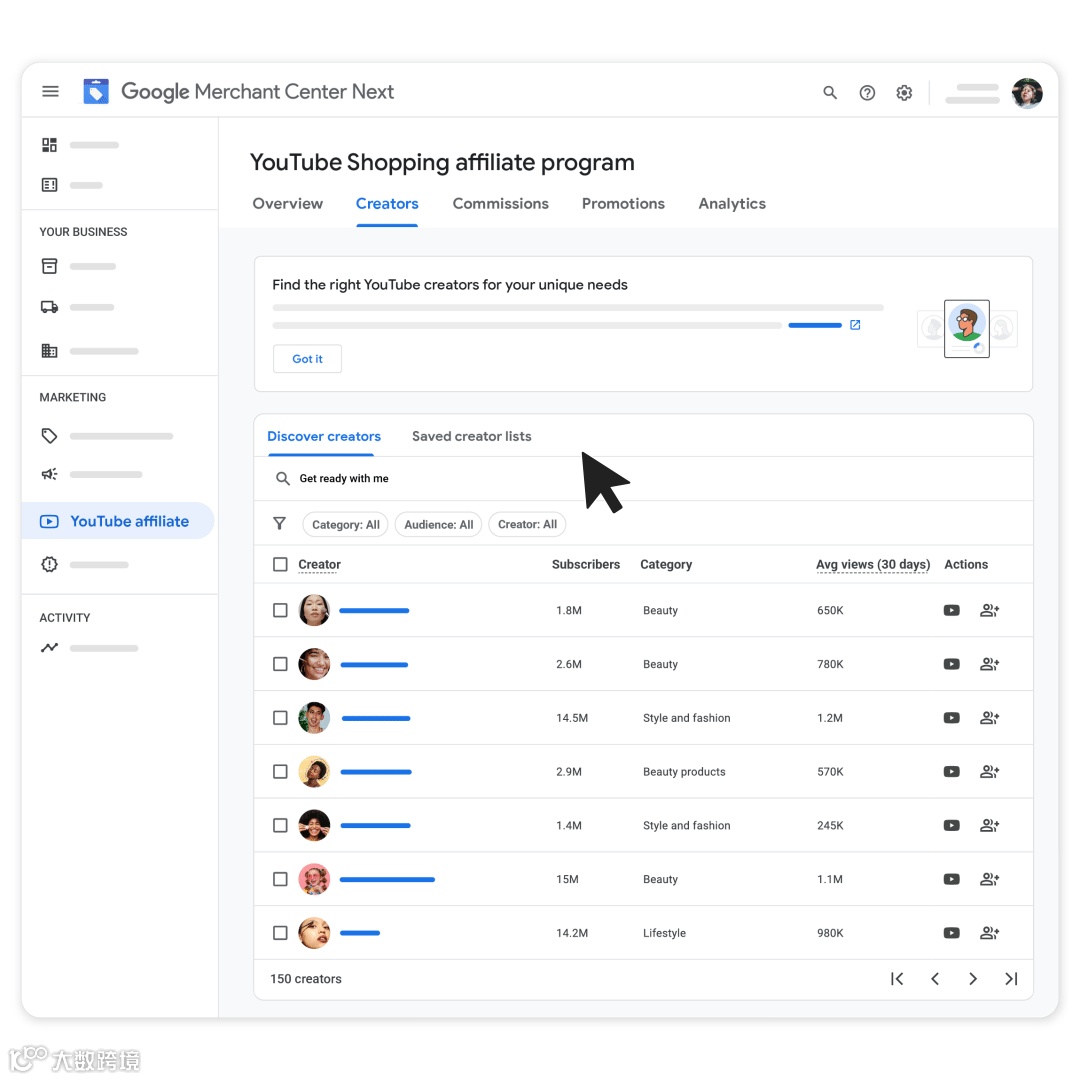The width and height of the screenshot is (1080, 1080).
Task: Add the 1.8M subscriber creator to list
Action: click(x=990, y=610)
